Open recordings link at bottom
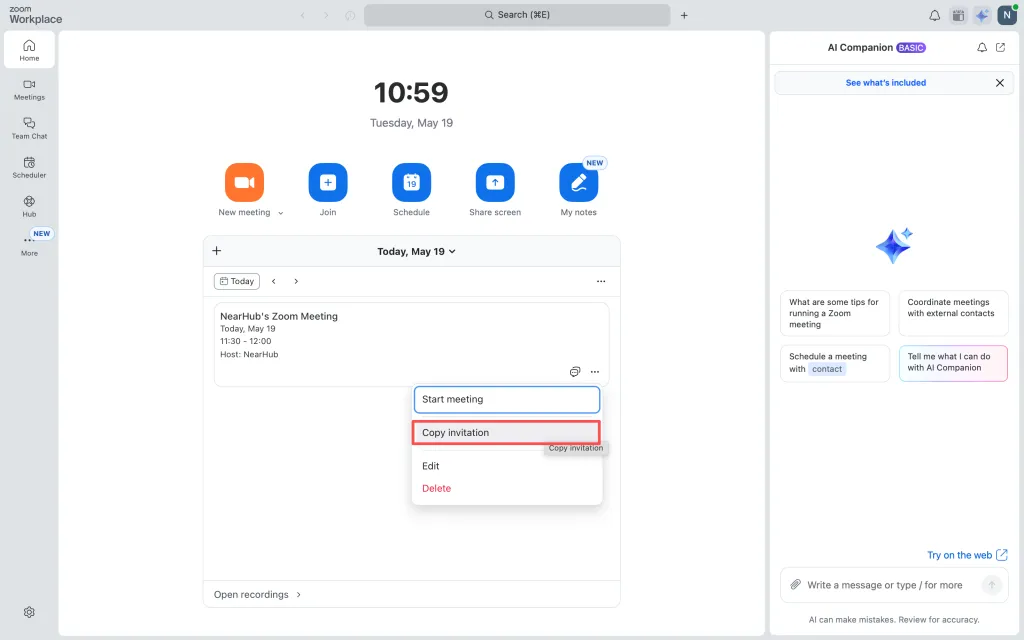 tap(257, 594)
